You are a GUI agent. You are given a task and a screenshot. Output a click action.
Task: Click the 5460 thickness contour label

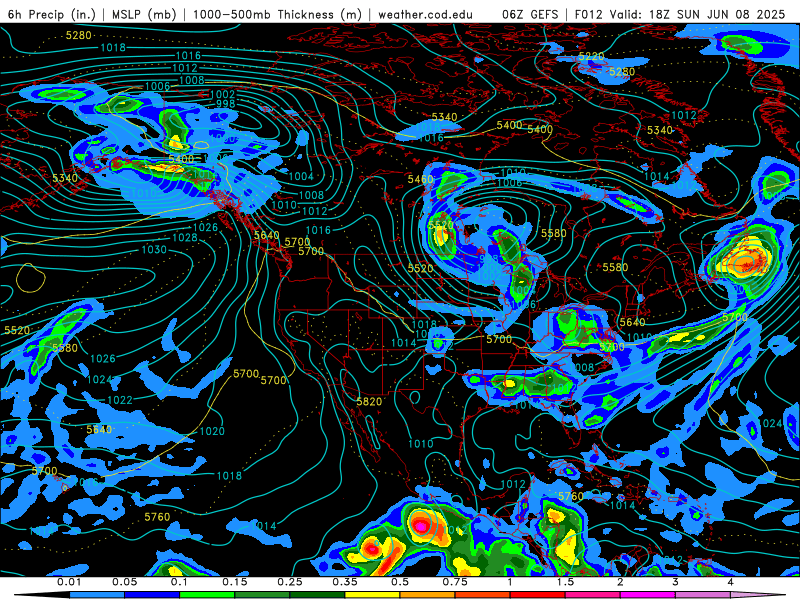pyautogui.click(x=420, y=179)
